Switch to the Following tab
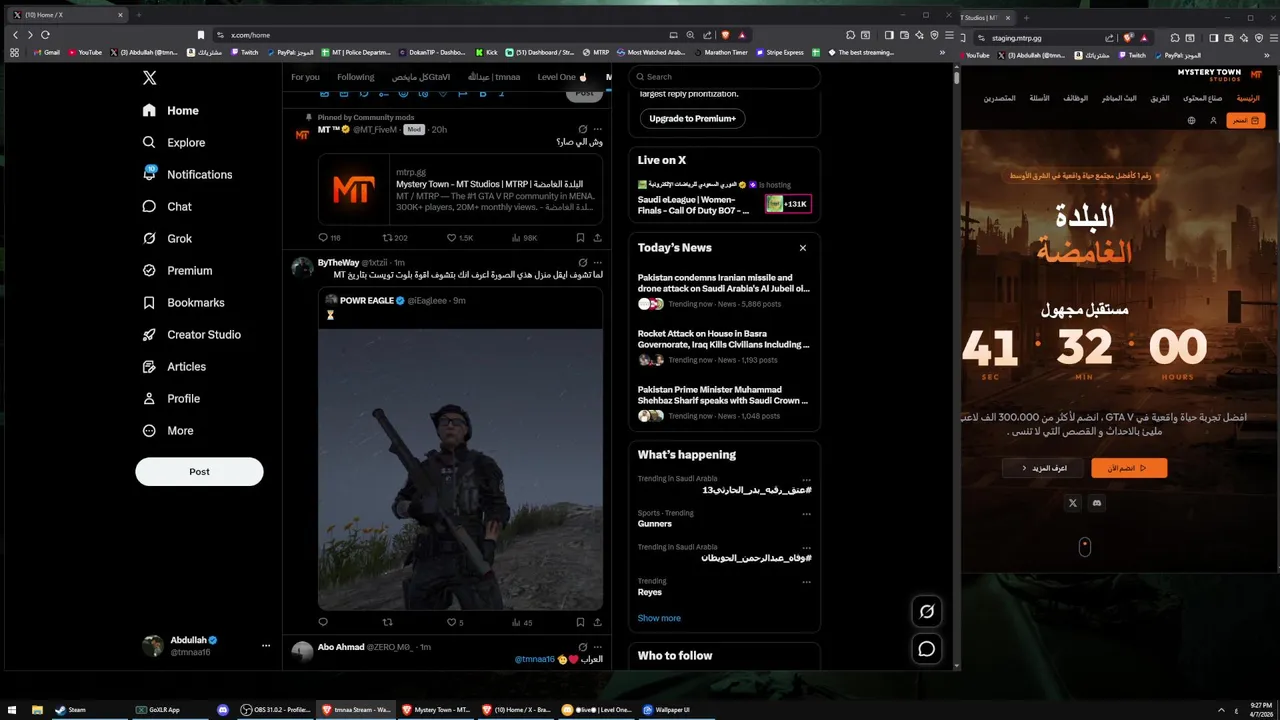 [355, 77]
